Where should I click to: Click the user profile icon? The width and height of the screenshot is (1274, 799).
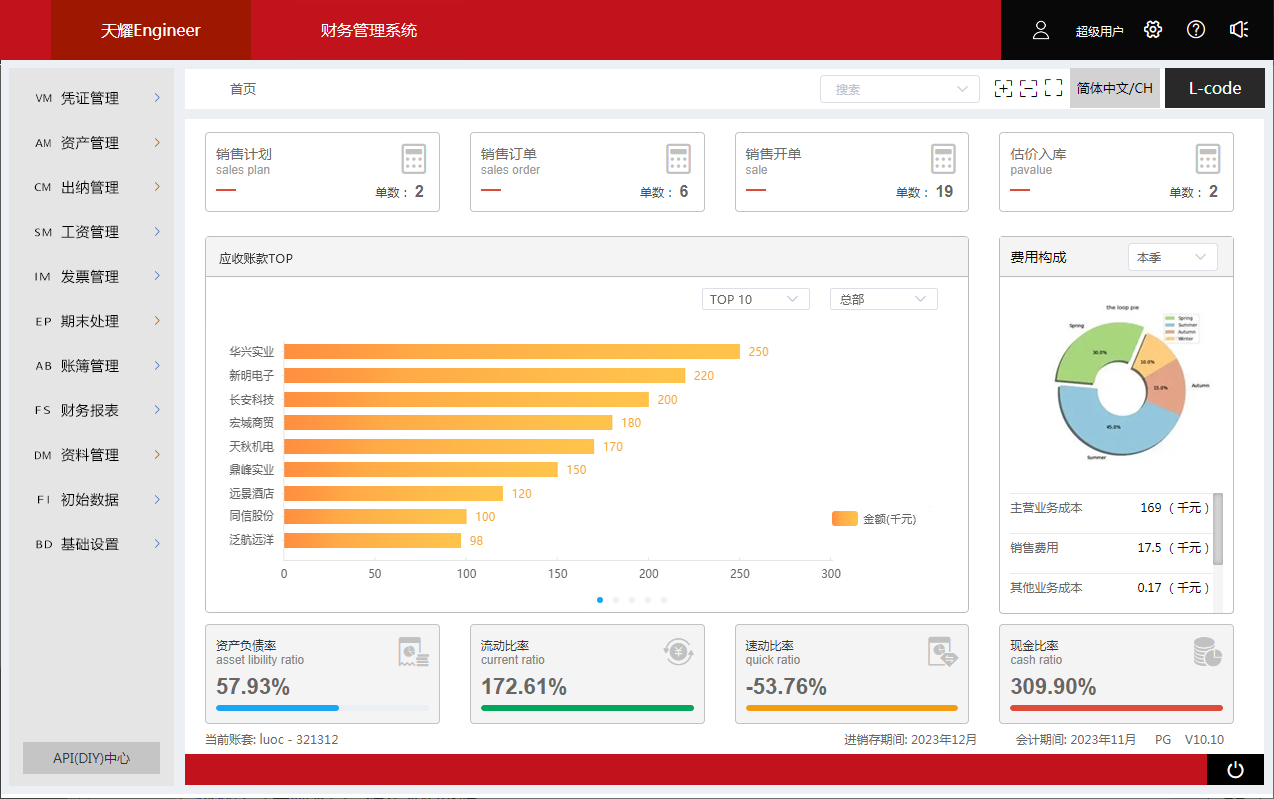click(1041, 30)
